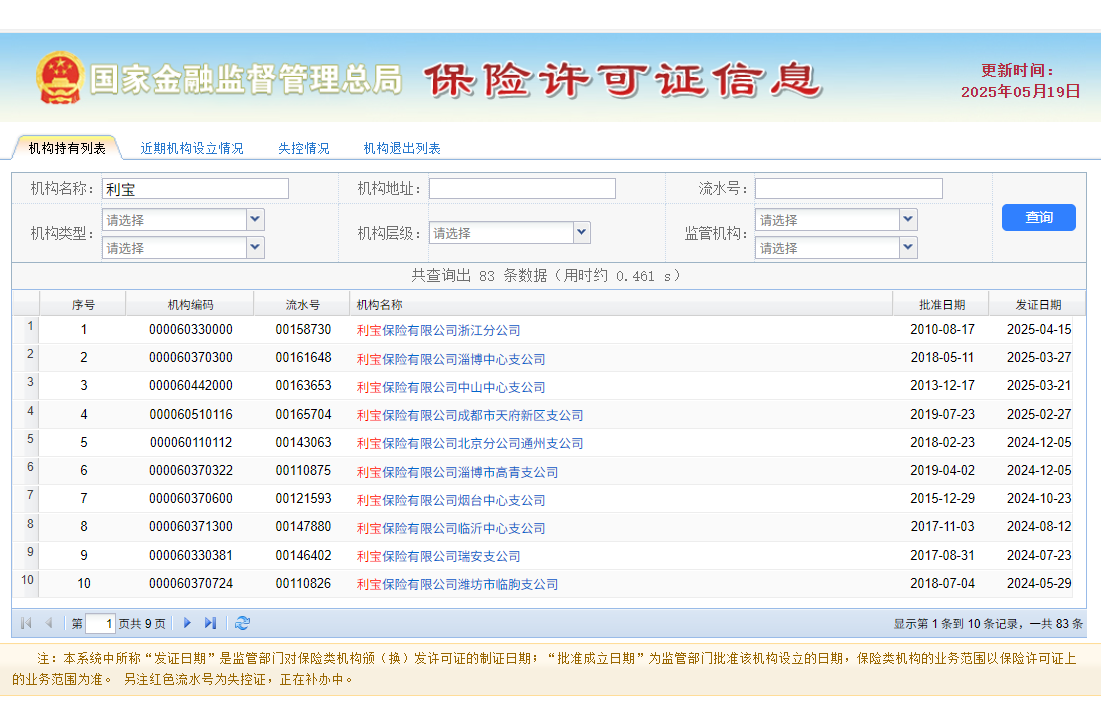Open 利宝保险有限公司临沂中心支公司 link
The width and height of the screenshot is (1101, 703).
coord(451,528)
